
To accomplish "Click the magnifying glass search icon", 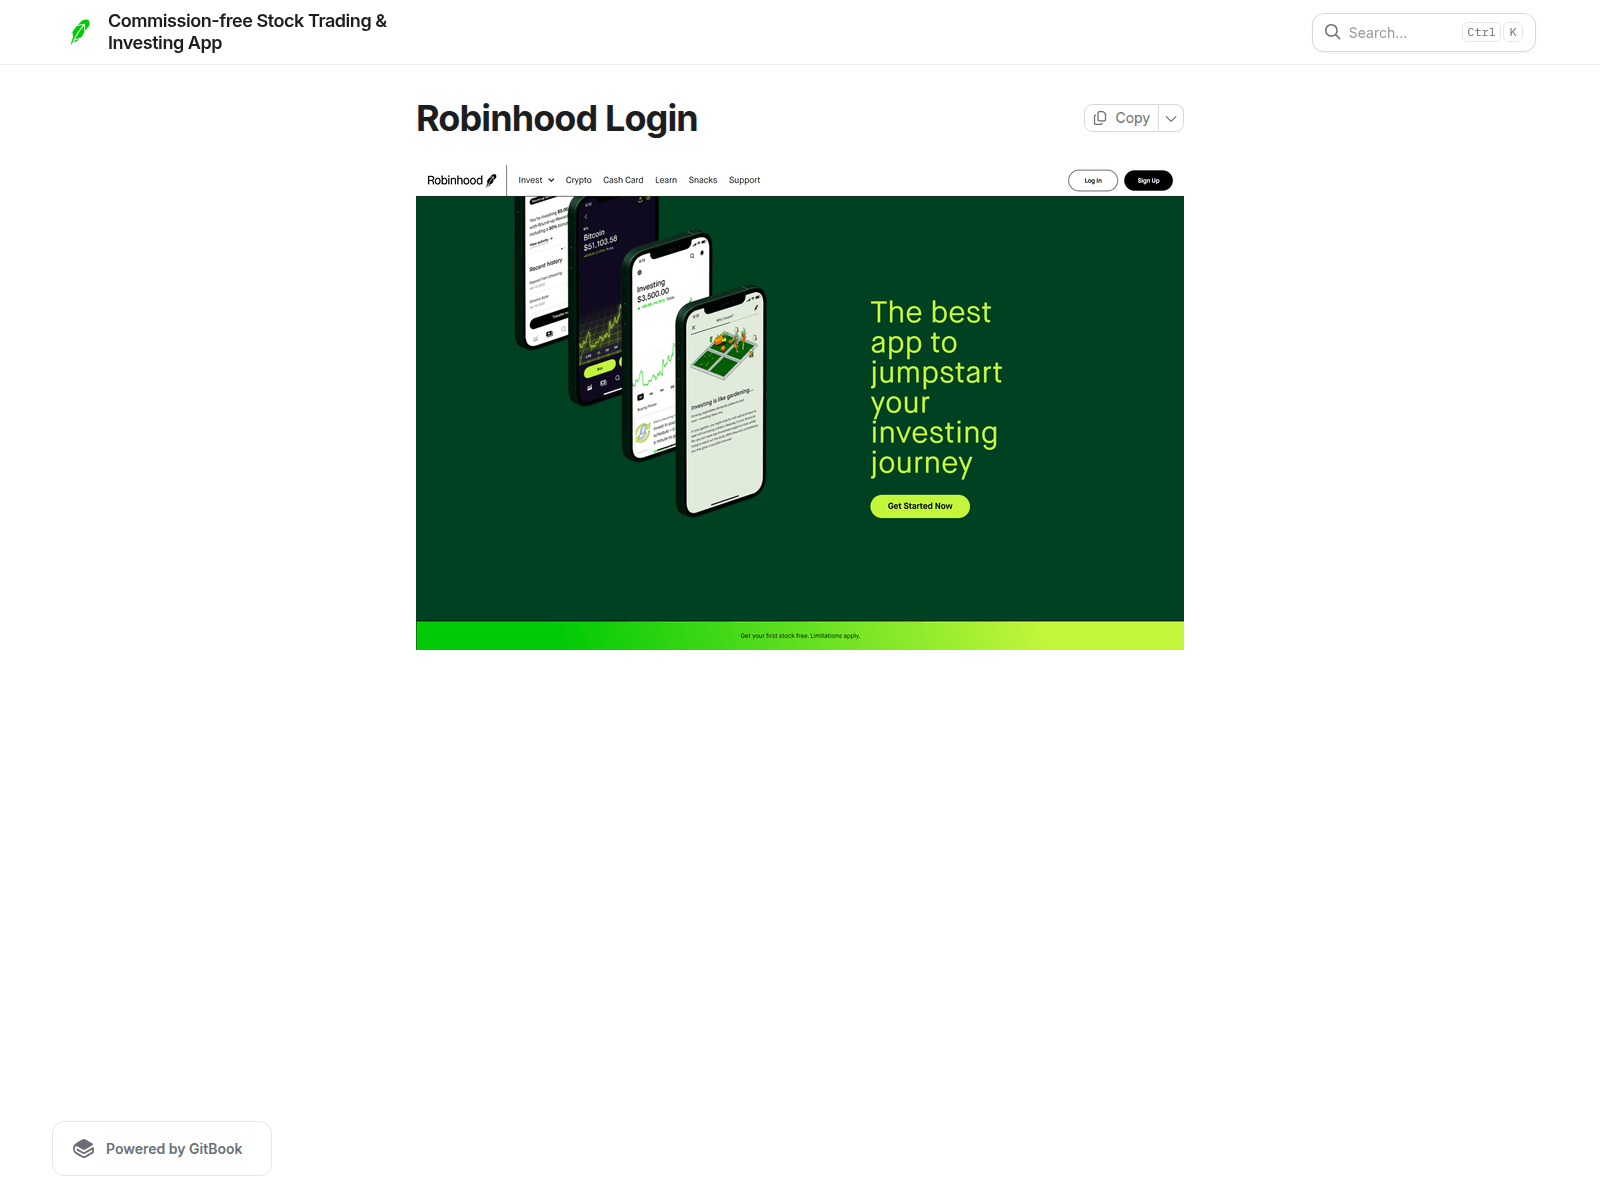I will click(1332, 32).
